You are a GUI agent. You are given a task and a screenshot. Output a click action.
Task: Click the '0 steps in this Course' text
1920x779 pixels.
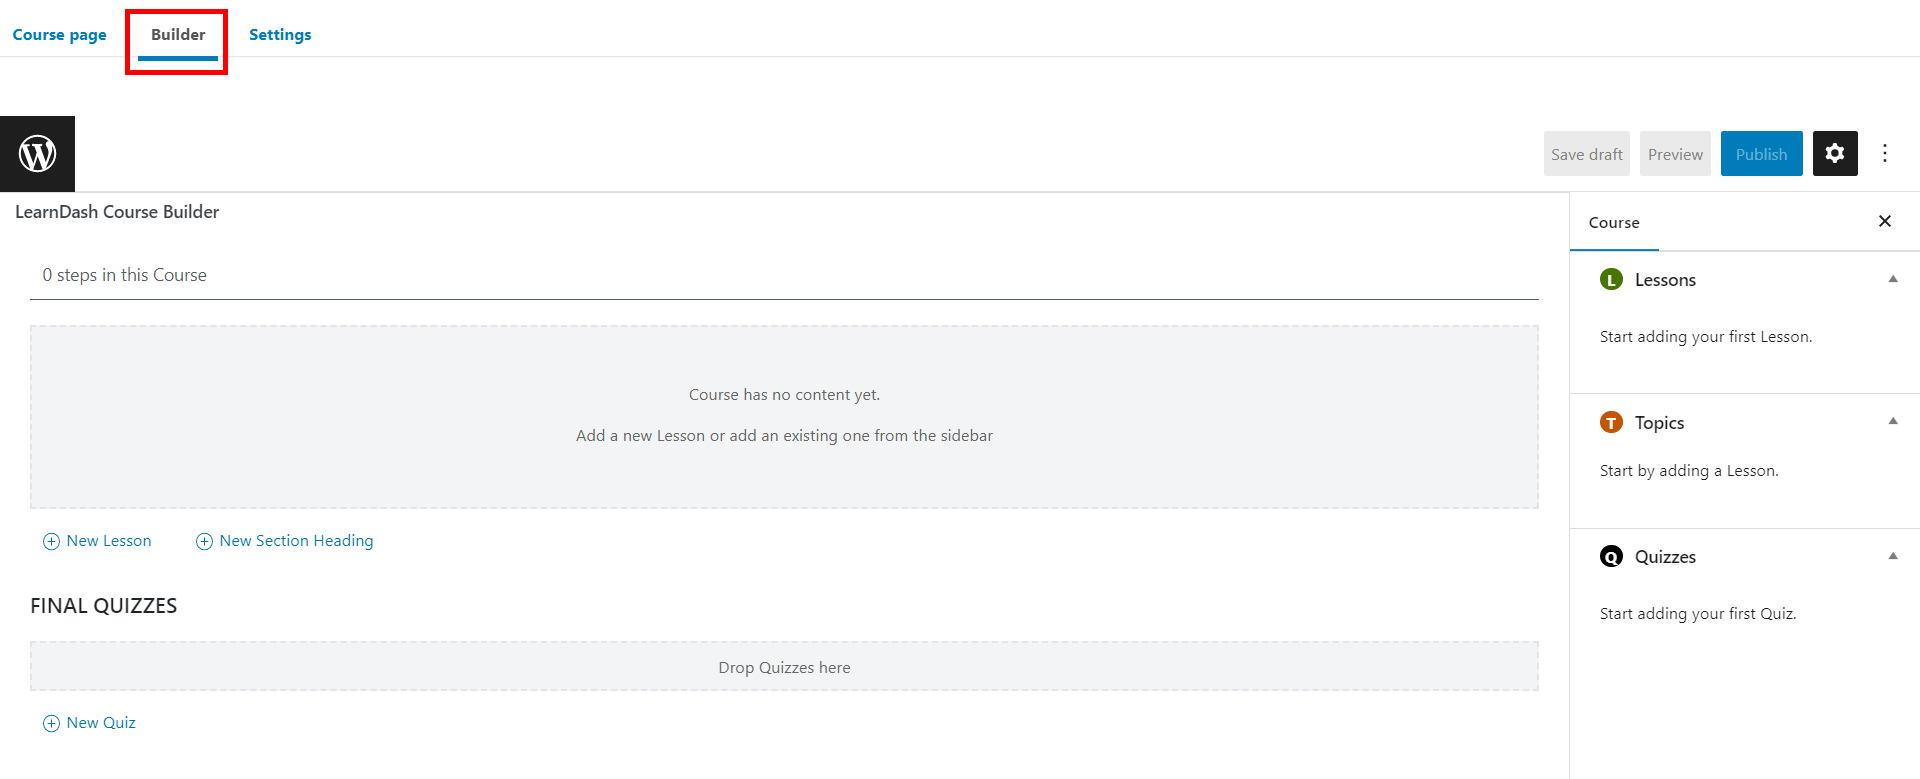tap(124, 275)
